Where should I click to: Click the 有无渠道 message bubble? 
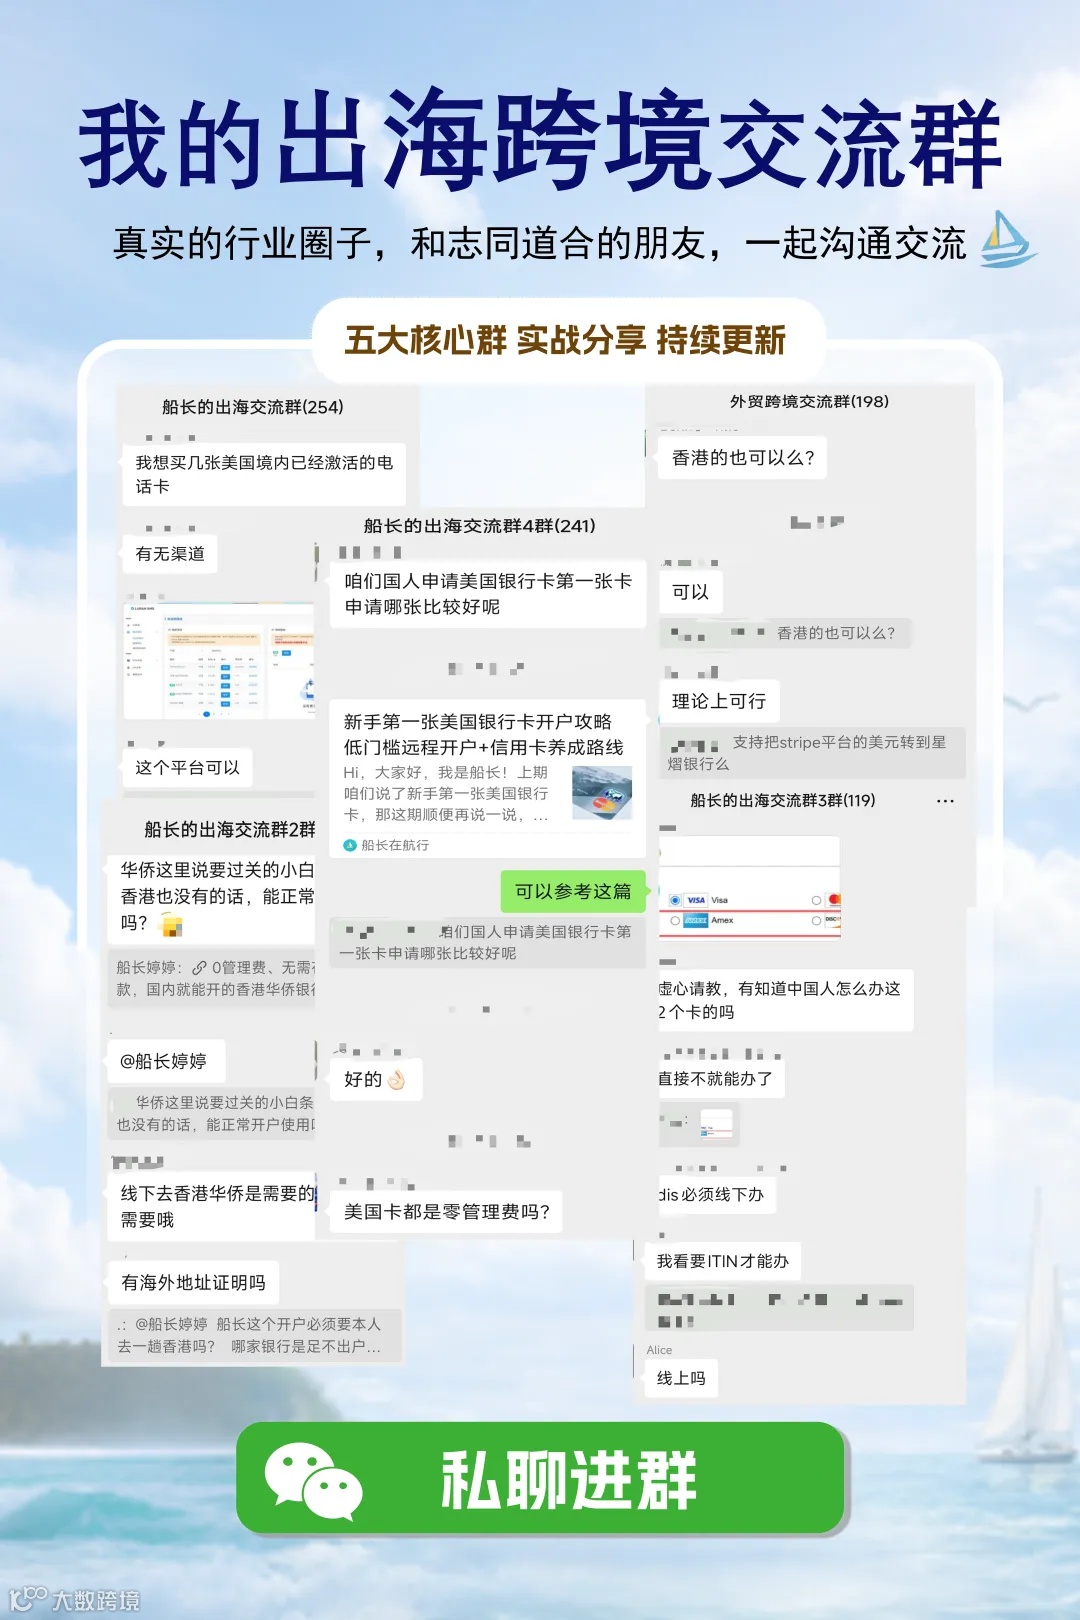pos(170,553)
